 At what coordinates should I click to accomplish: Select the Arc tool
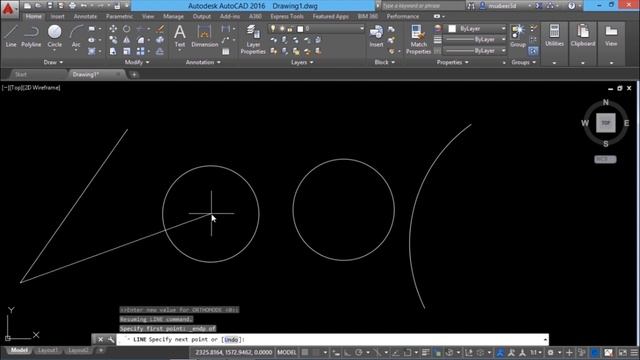76,36
